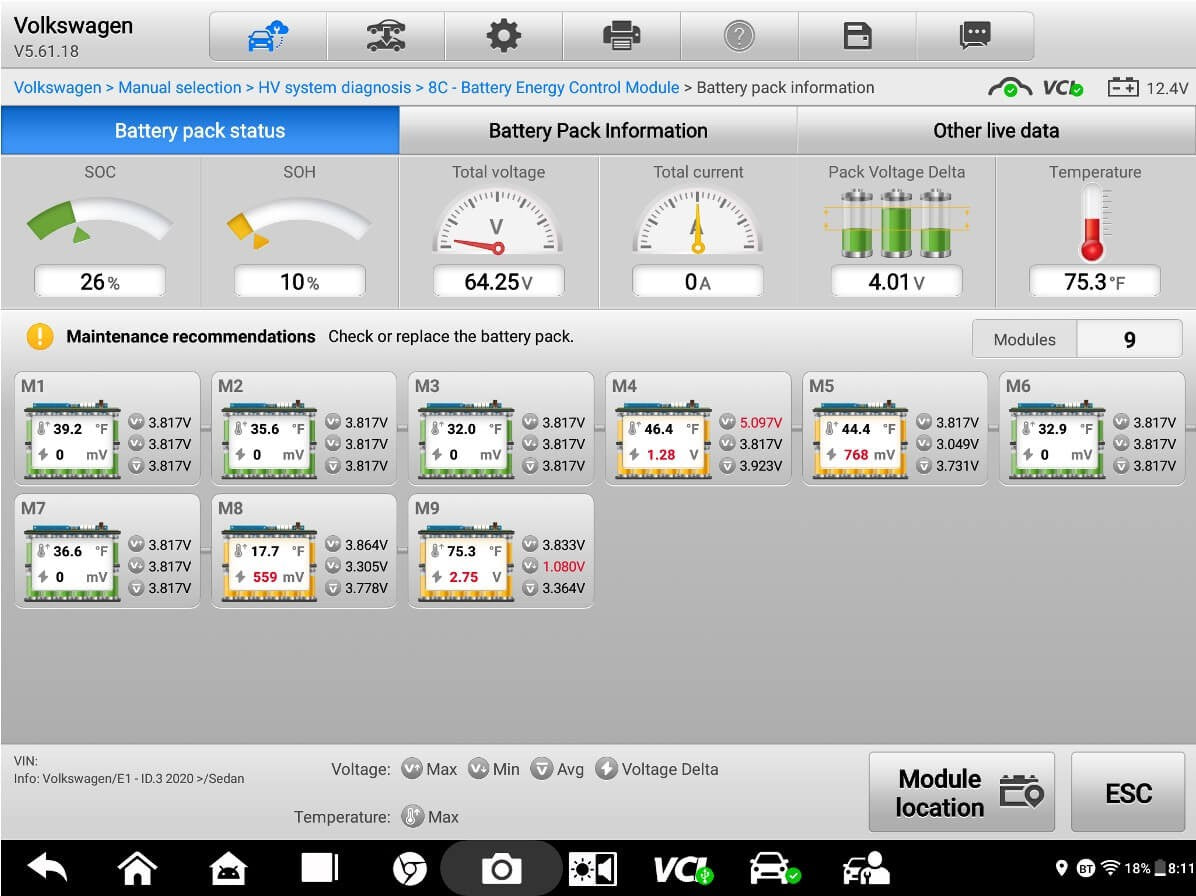Open the vehicle swap toolbar icon
The width and height of the screenshot is (1196, 896).
point(385,37)
